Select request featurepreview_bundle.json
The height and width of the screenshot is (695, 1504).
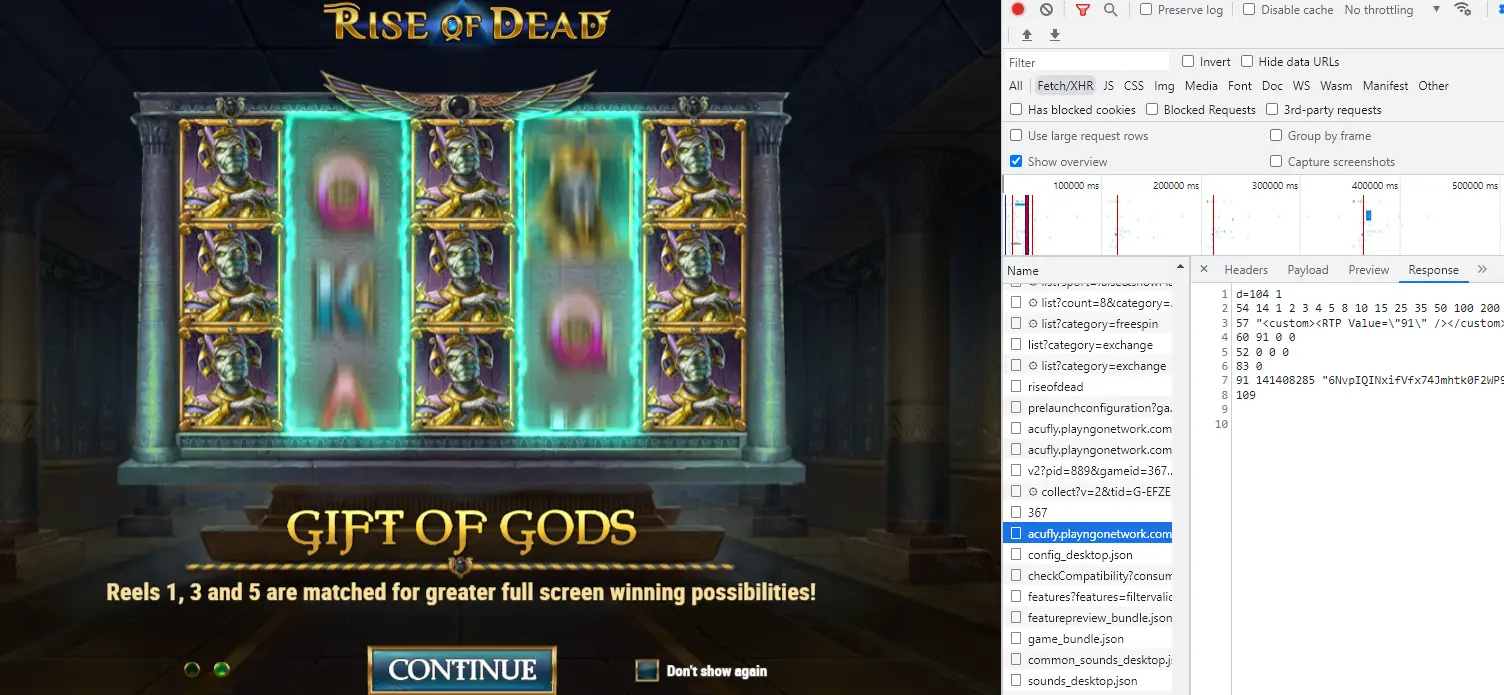click(x=1088, y=618)
